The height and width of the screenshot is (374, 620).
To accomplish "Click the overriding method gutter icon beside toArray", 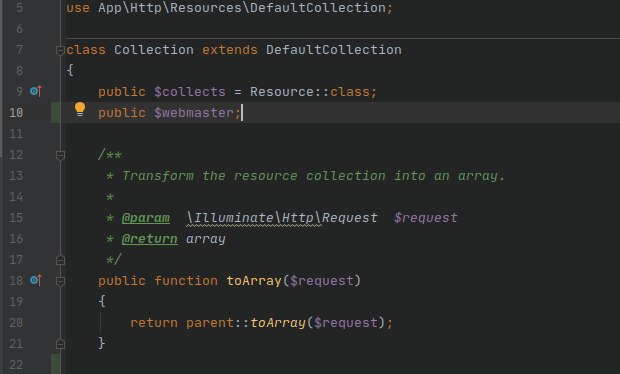I will tap(36, 280).
